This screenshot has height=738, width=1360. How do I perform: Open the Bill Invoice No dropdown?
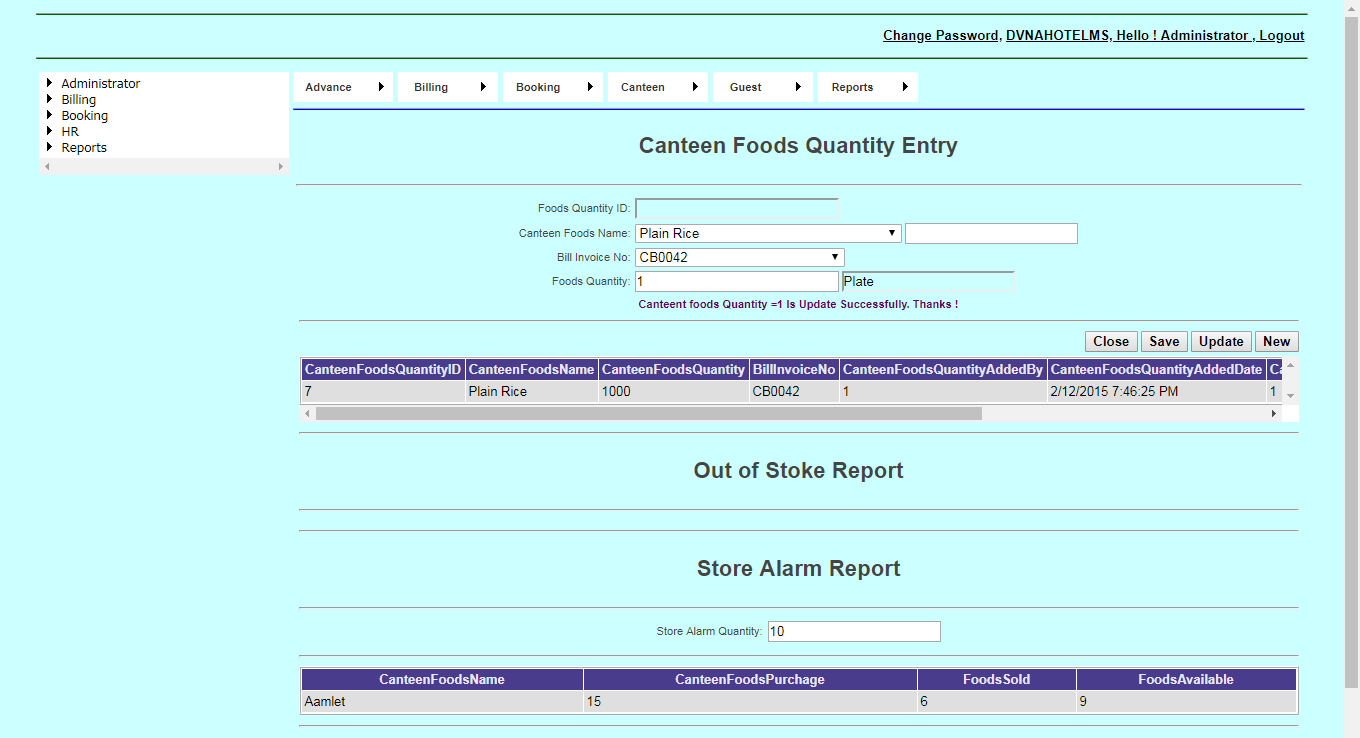pyautogui.click(x=739, y=257)
